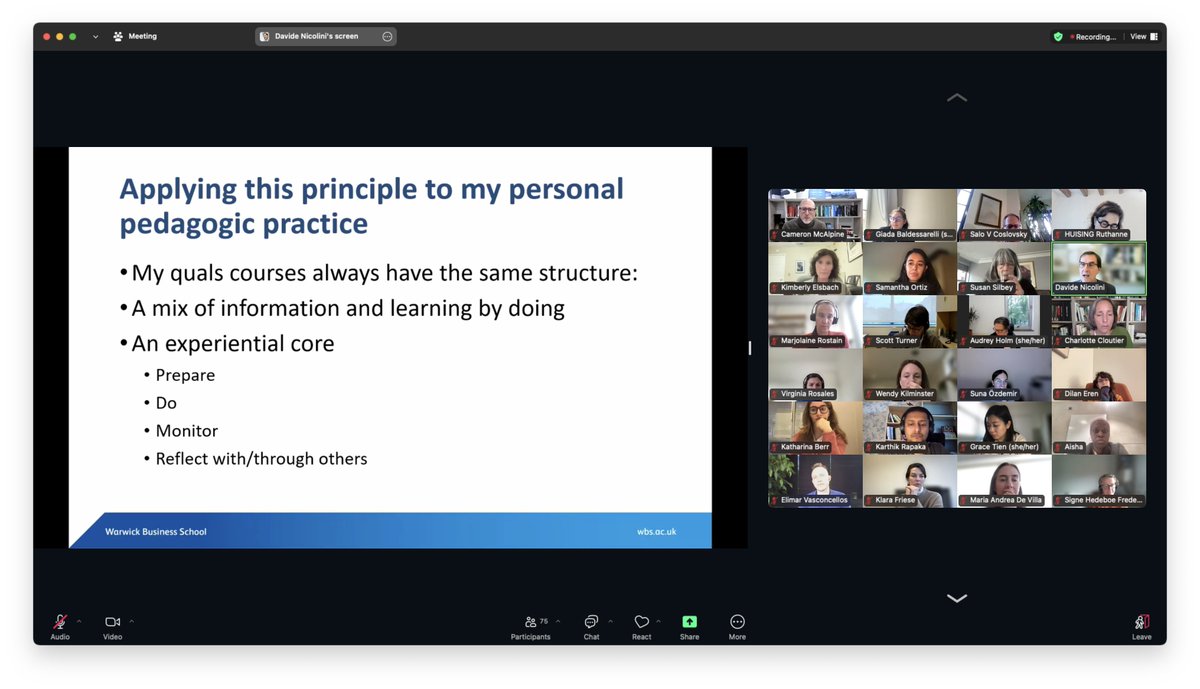The width and height of the screenshot is (1200, 689).
Task: Start video with the camera icon
Action: pyautogui.click(x=112, y=622)
